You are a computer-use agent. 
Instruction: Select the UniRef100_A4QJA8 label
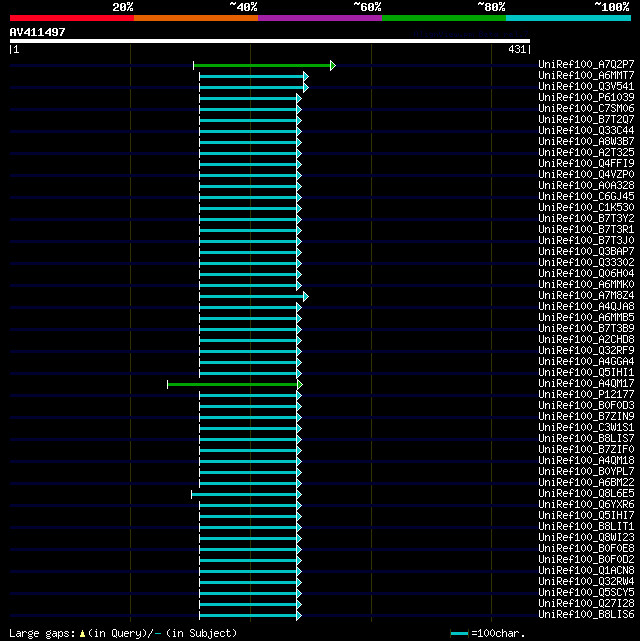pyautogui.click(x=586, y=307)
